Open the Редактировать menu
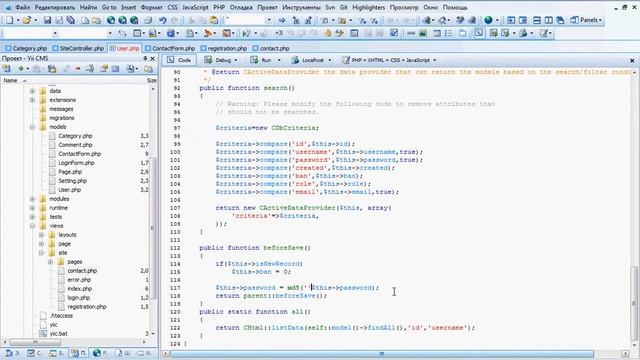Screen dimensions: 640x360 [55, 7]
